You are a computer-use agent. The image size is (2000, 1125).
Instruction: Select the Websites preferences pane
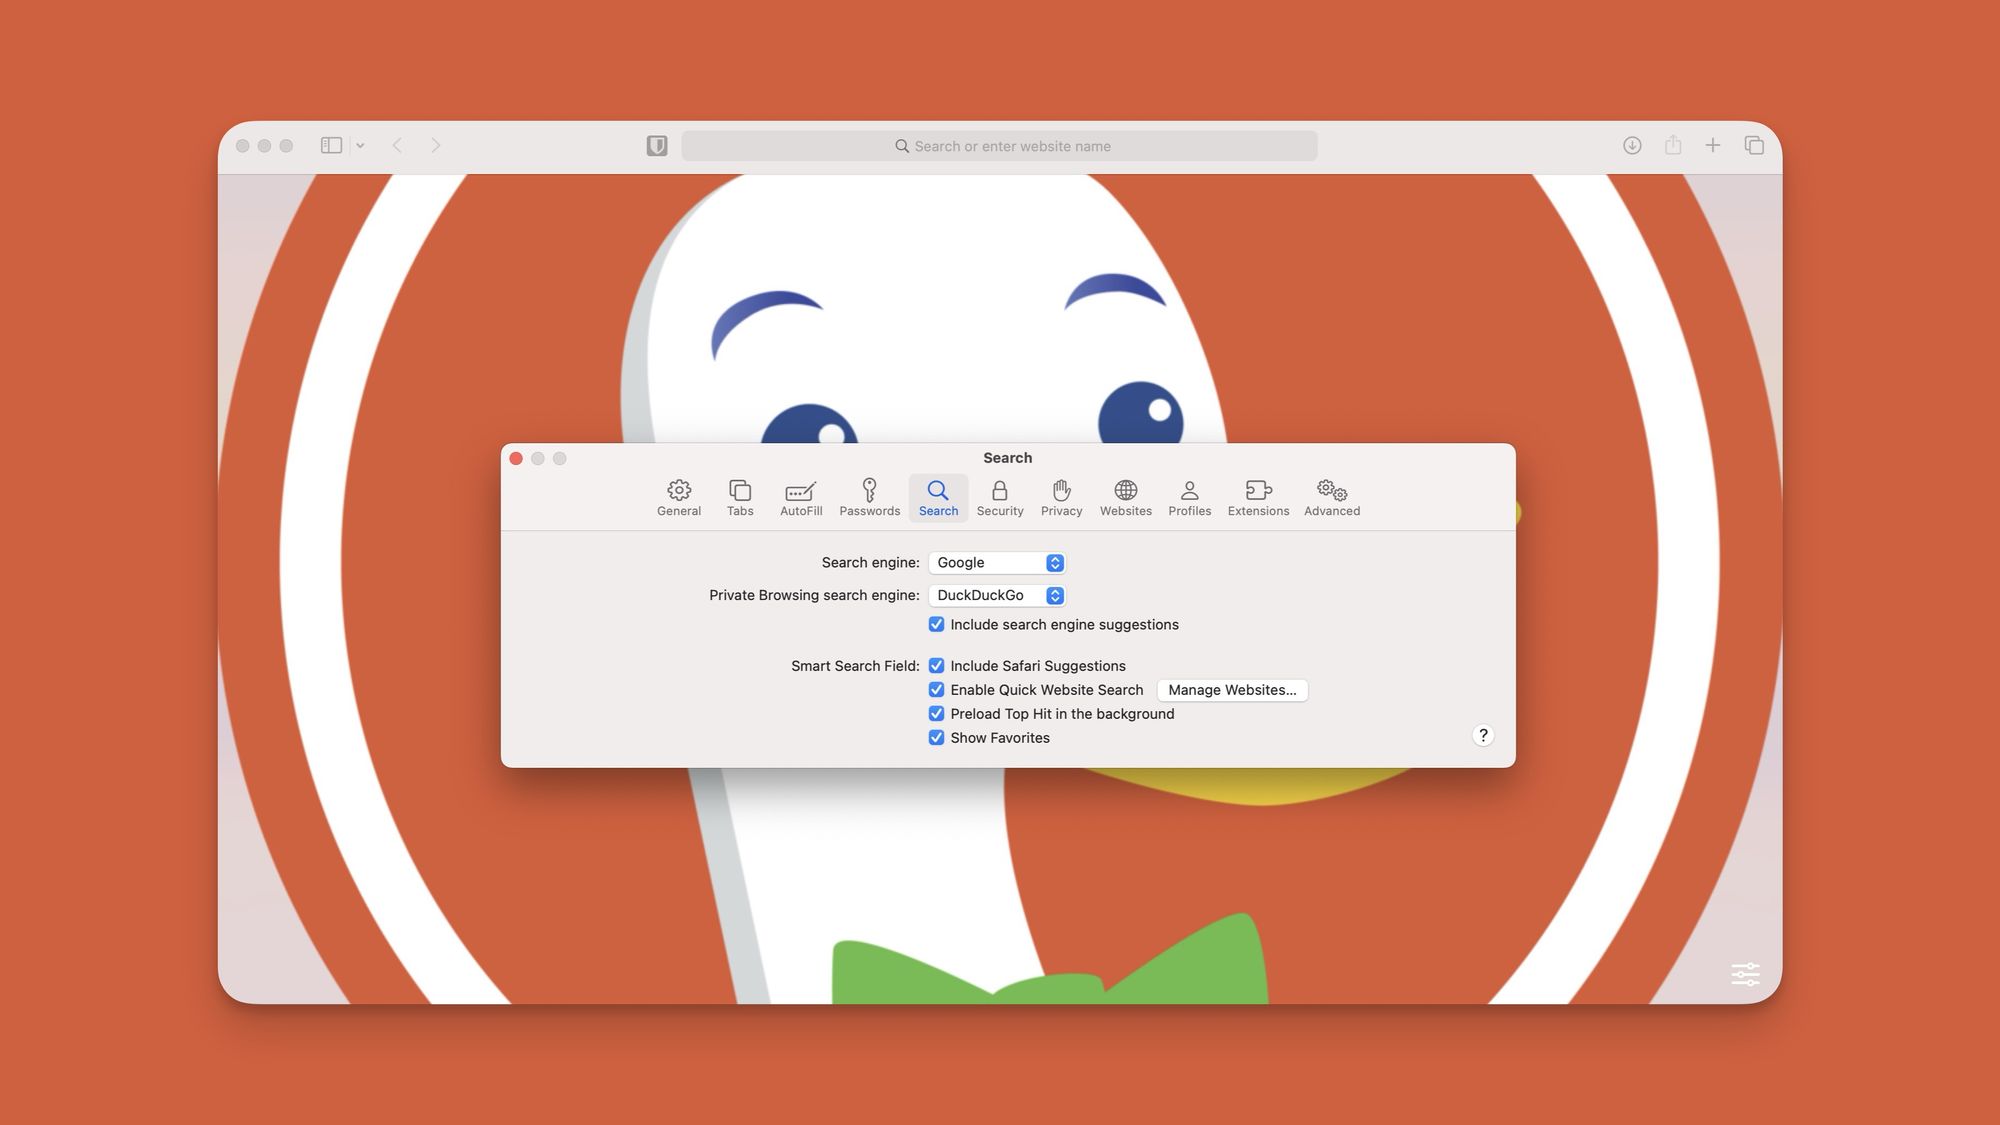pos(1125,497)
